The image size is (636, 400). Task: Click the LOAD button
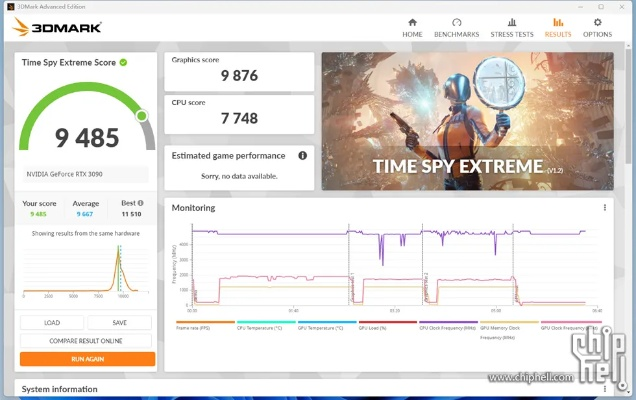tap(52, 322)
